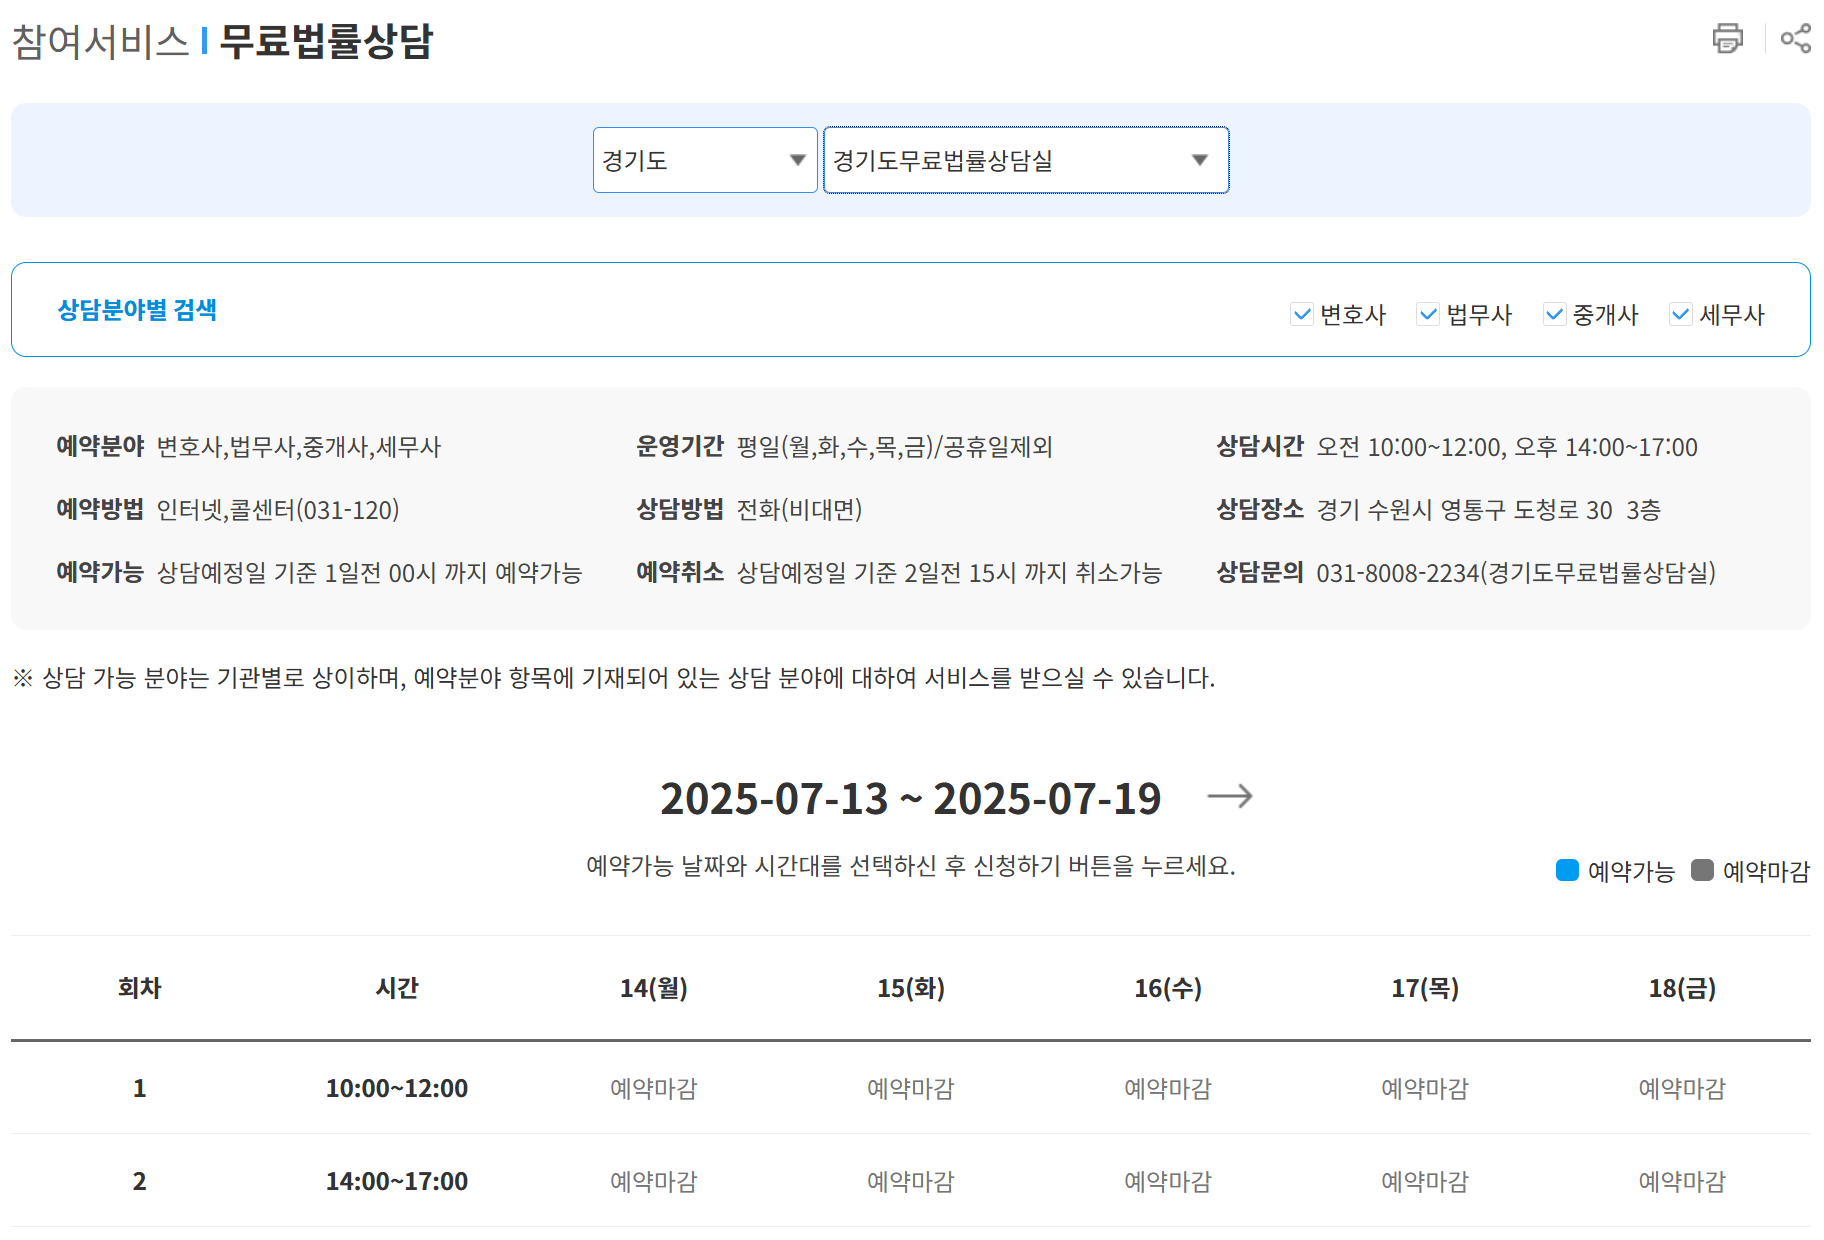Click the 10:00~12:00 time cell
Image resolution: width=1824 pixels, height=1240 pixels.
click(397, 1088)
